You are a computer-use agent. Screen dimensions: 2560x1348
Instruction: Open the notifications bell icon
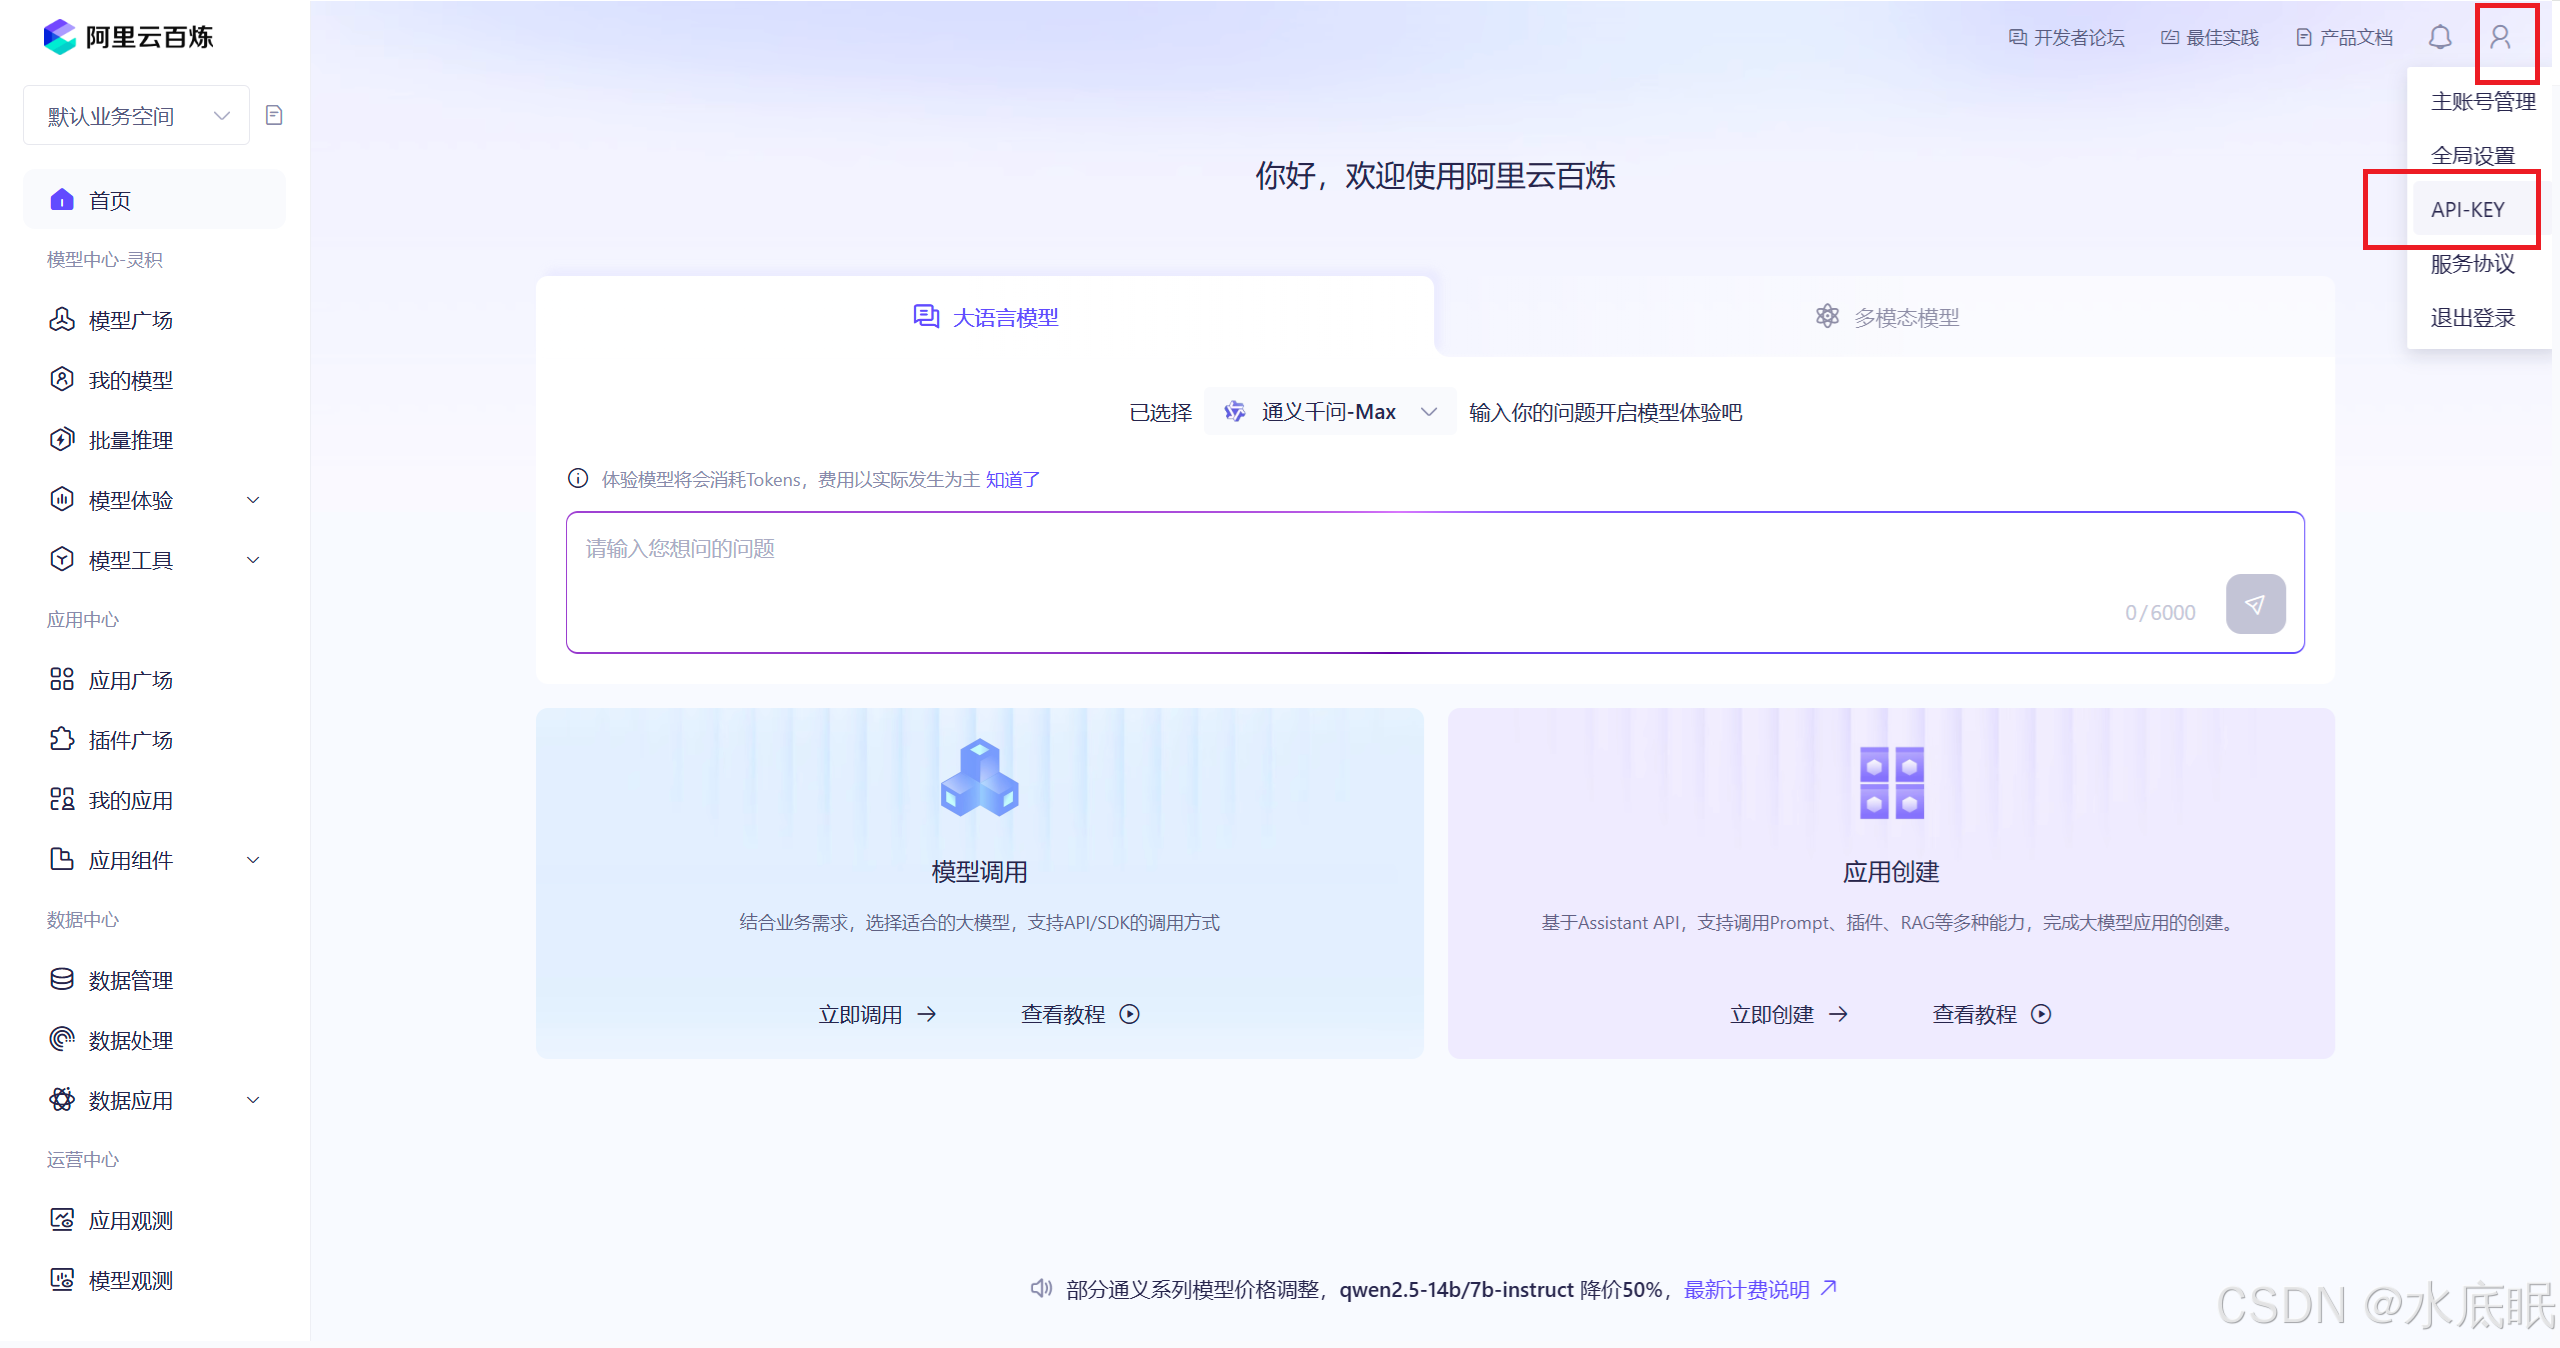(2440, 38)
